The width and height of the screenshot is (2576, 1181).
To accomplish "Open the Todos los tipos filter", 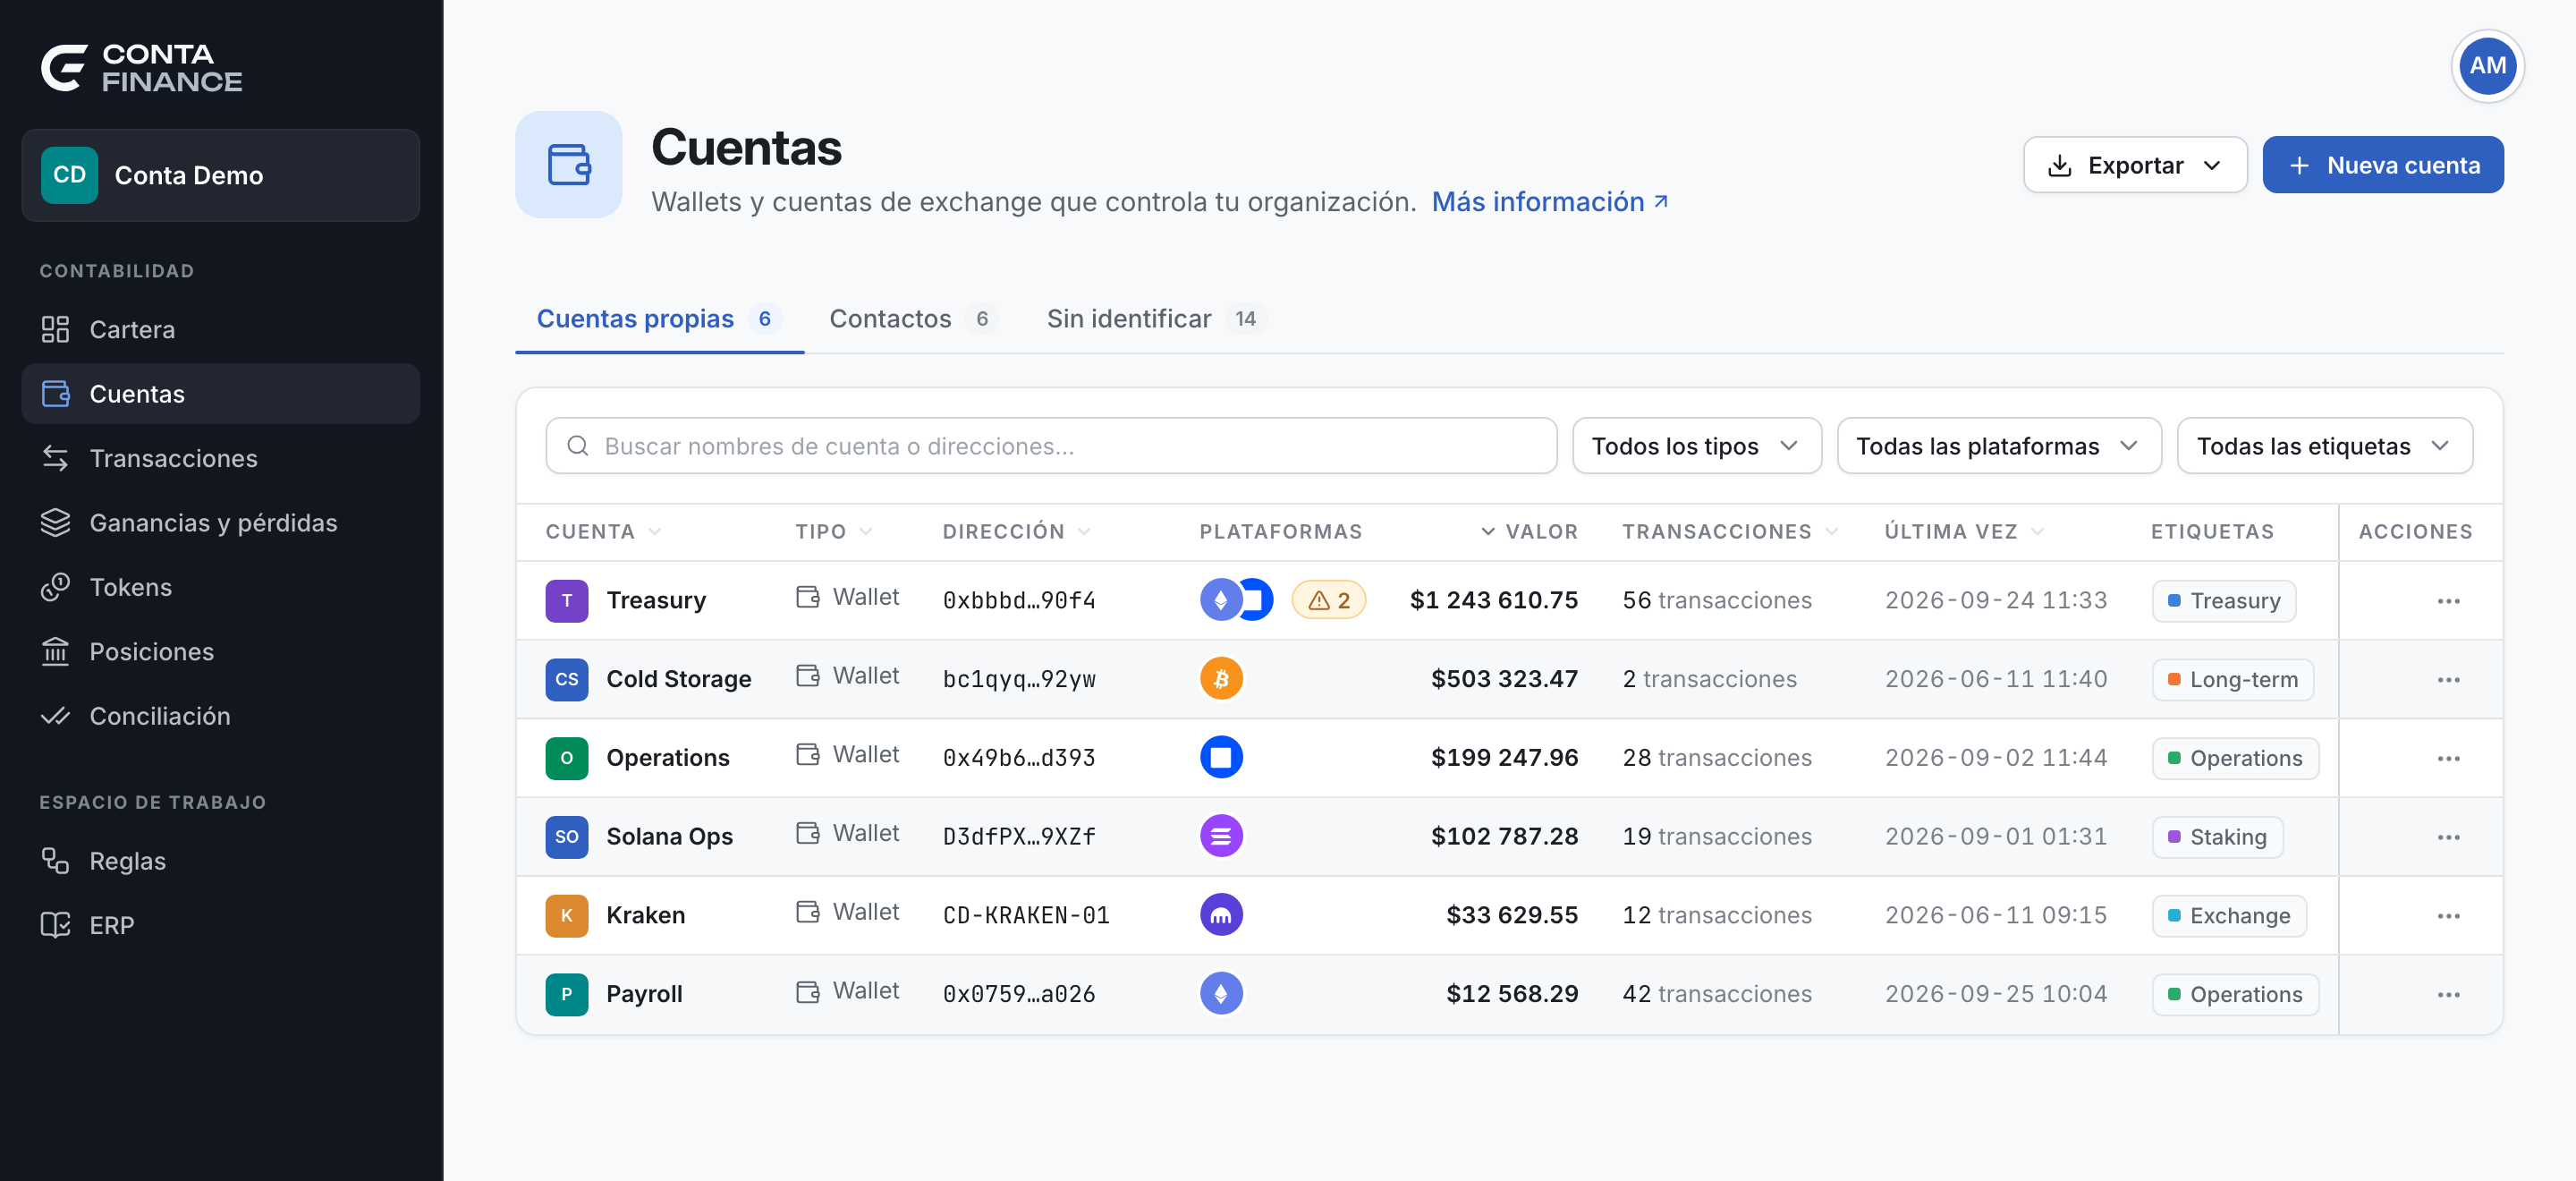I will (x=1696, y=446).
